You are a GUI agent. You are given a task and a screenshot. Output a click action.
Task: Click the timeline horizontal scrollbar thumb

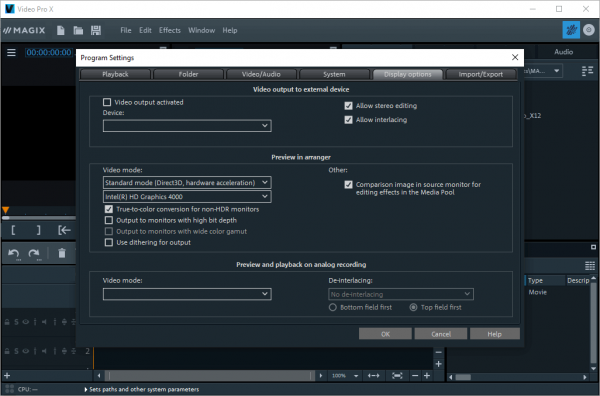tap(209, 376)
